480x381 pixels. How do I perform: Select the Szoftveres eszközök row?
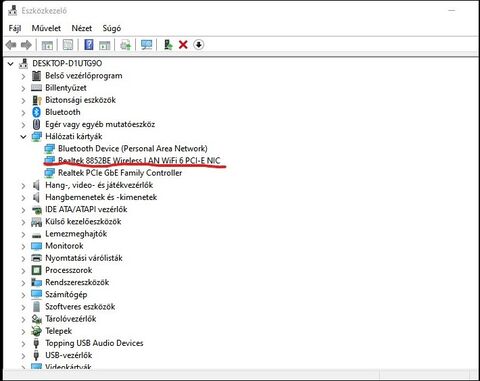80,307
